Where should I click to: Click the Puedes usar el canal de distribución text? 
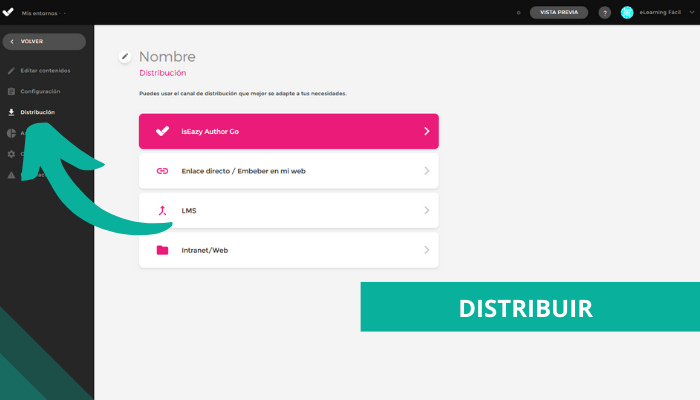(x=243, y=94)
